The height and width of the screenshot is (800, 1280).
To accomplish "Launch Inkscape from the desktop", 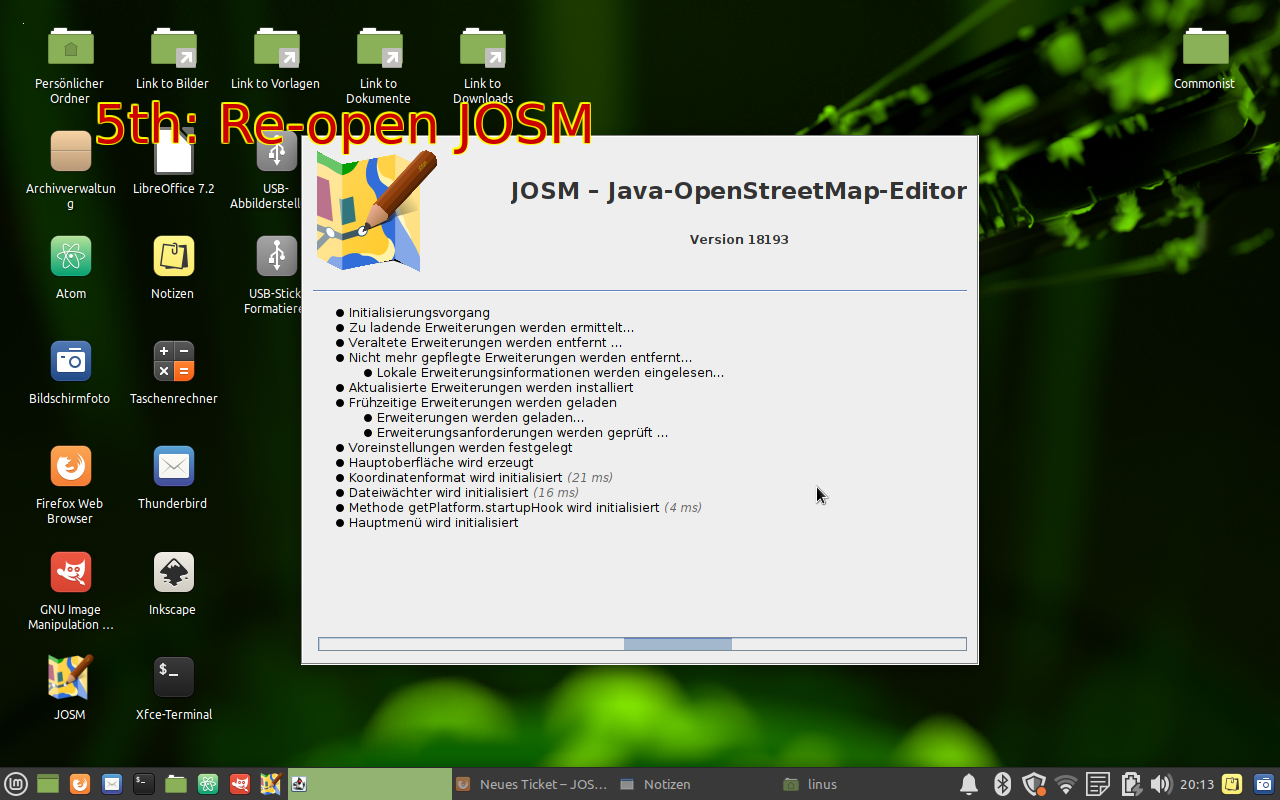I will 174,572.
